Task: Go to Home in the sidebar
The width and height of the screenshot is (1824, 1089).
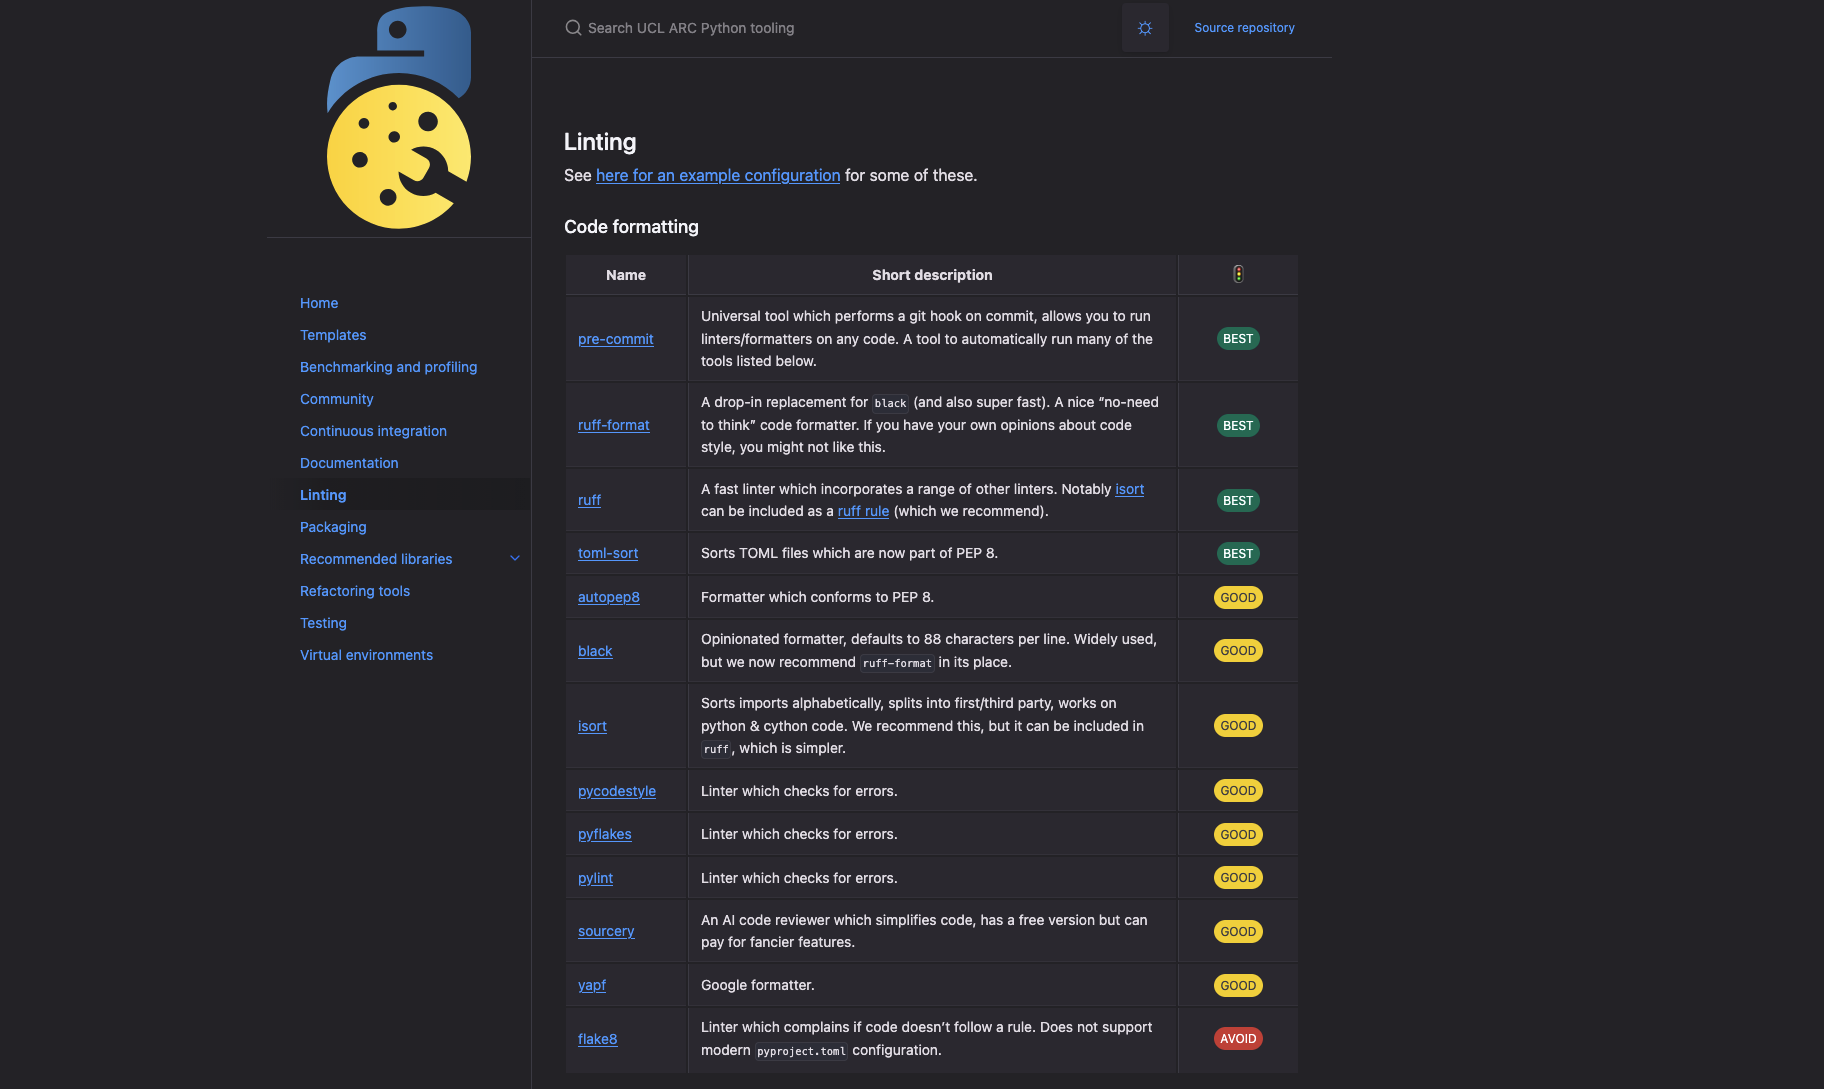Action: point(319,303)
